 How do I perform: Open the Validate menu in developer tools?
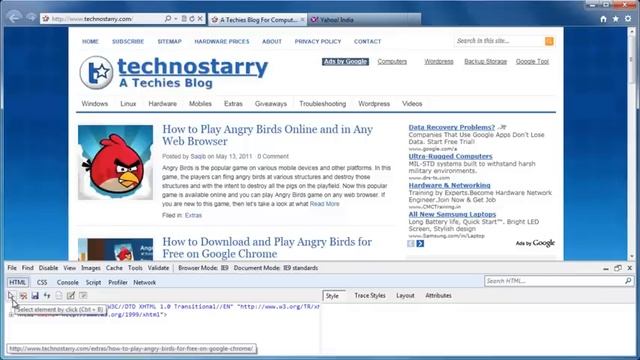158,268
